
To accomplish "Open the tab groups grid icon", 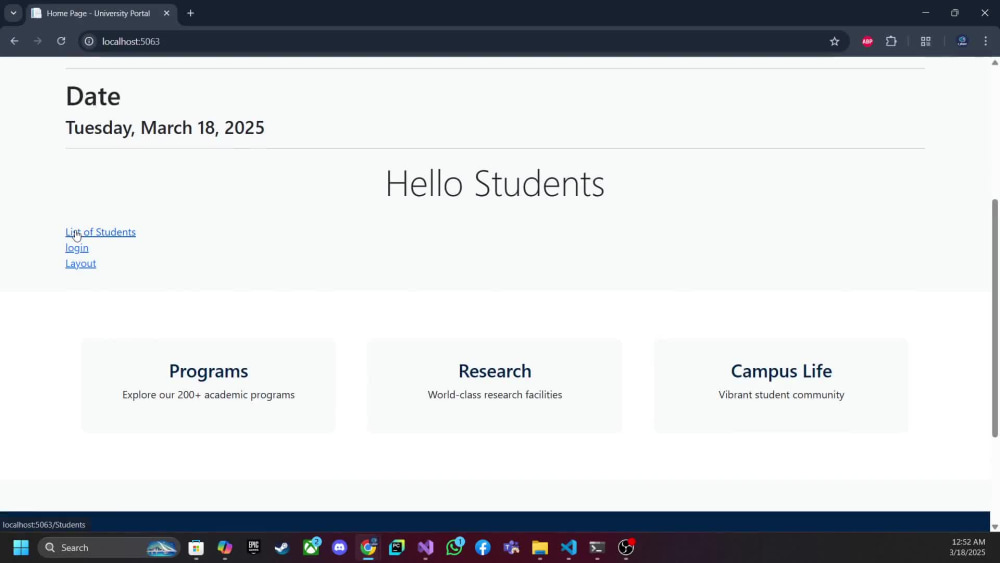I will [925, 41].
